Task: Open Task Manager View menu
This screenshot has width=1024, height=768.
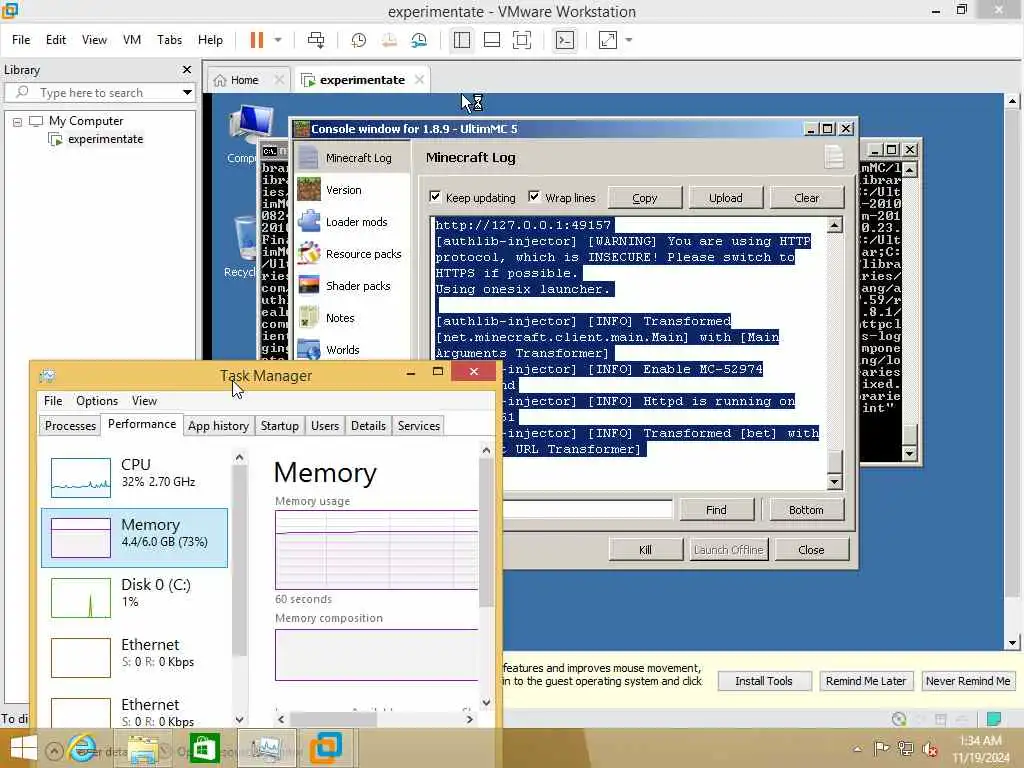Action: click(x=144, y=401)
